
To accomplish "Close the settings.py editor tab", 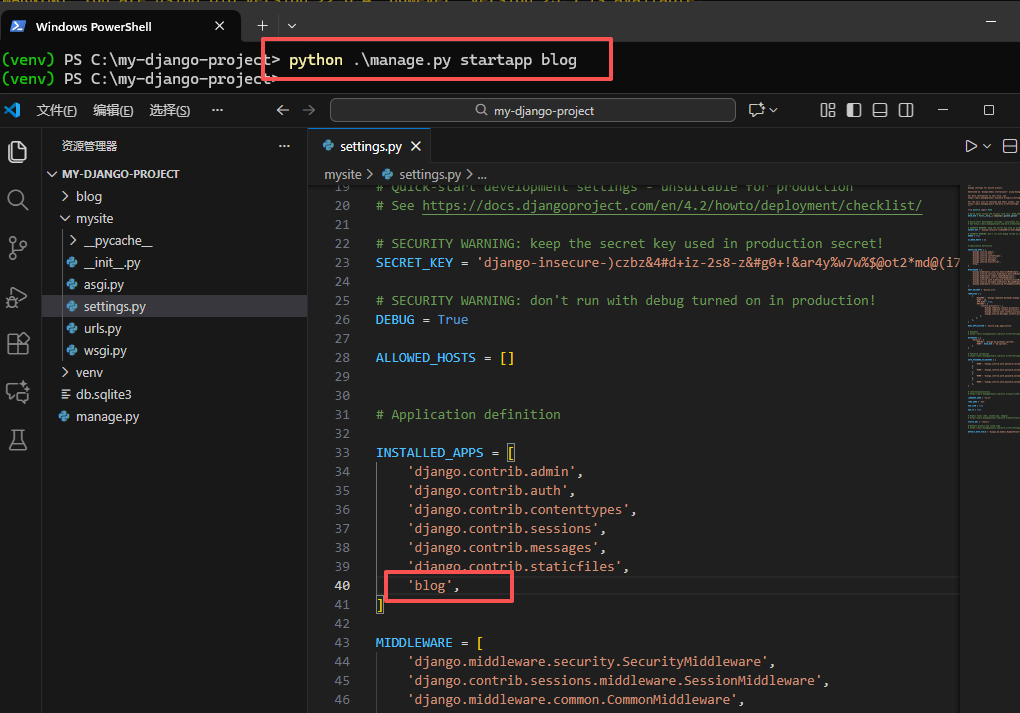I will click(416, 146).
